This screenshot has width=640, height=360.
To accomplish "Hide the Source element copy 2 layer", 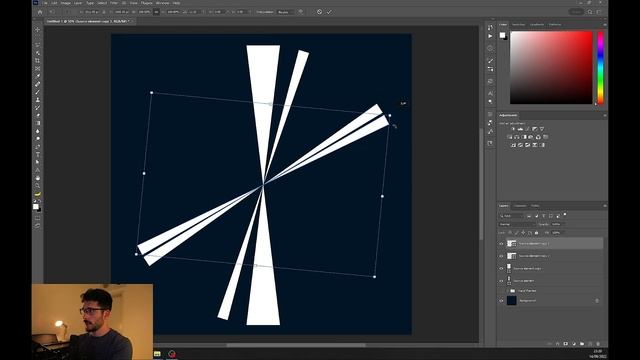I will point(501,256).
